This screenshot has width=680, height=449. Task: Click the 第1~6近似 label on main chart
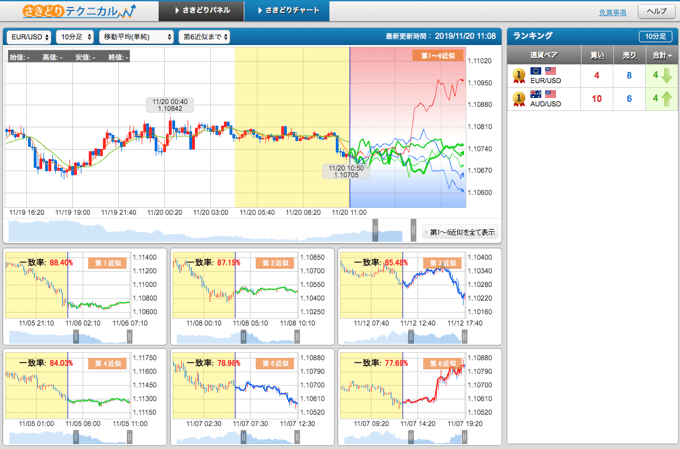coord(438,56)
